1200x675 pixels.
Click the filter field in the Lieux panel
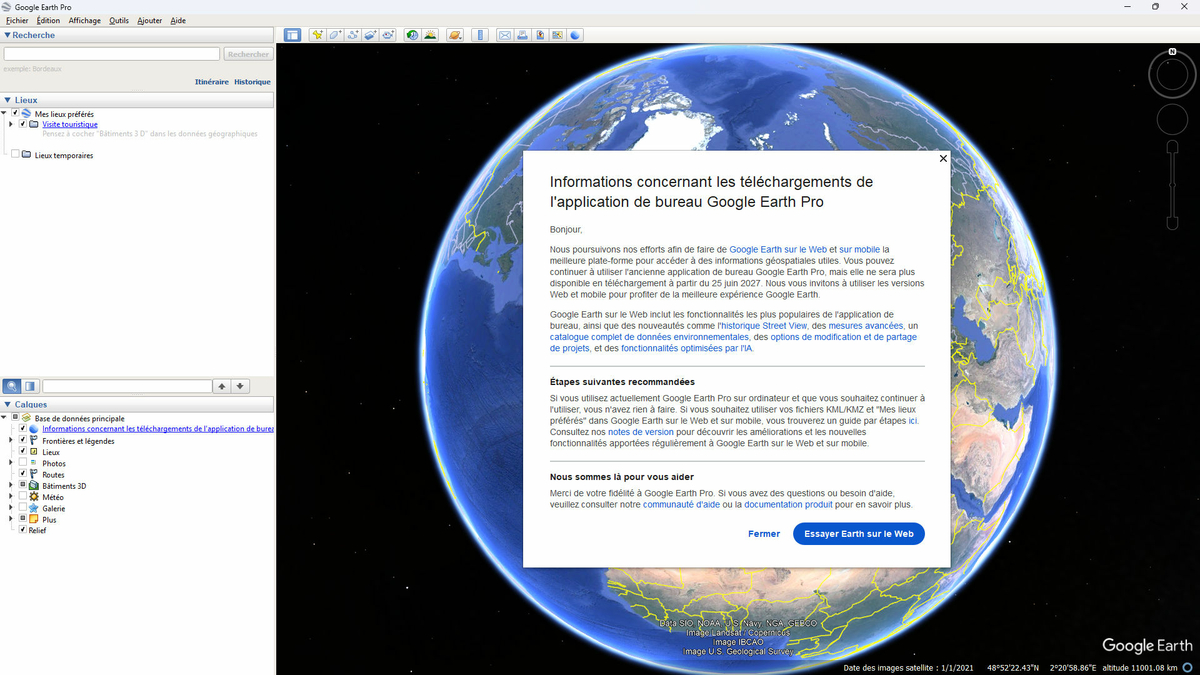[127, 386]
